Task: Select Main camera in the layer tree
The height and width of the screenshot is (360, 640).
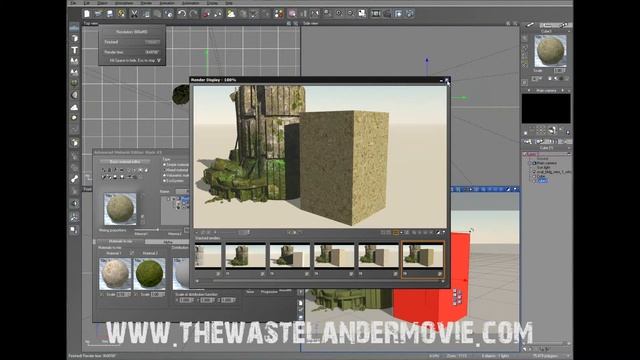Action: point(547,163)
